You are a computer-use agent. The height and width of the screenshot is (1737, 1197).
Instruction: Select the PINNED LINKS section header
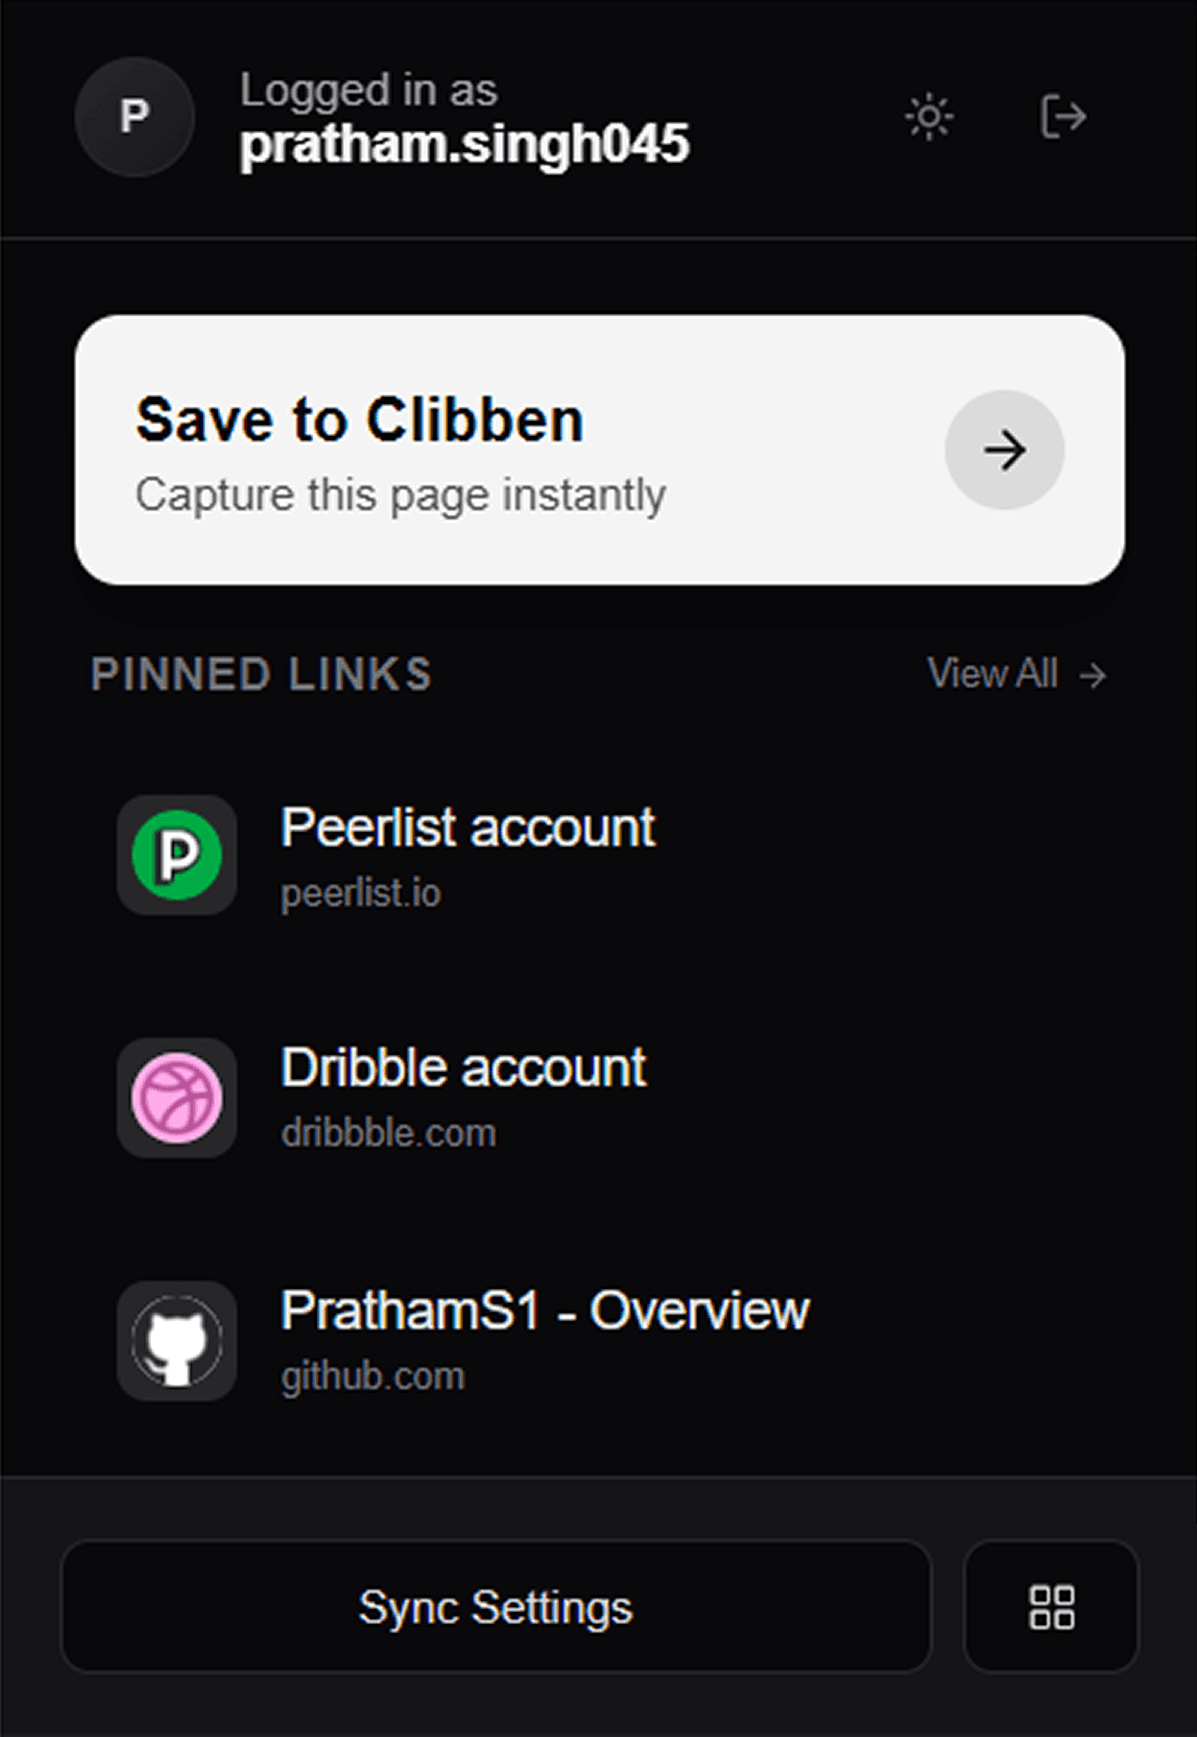click(x=260, y=674)
